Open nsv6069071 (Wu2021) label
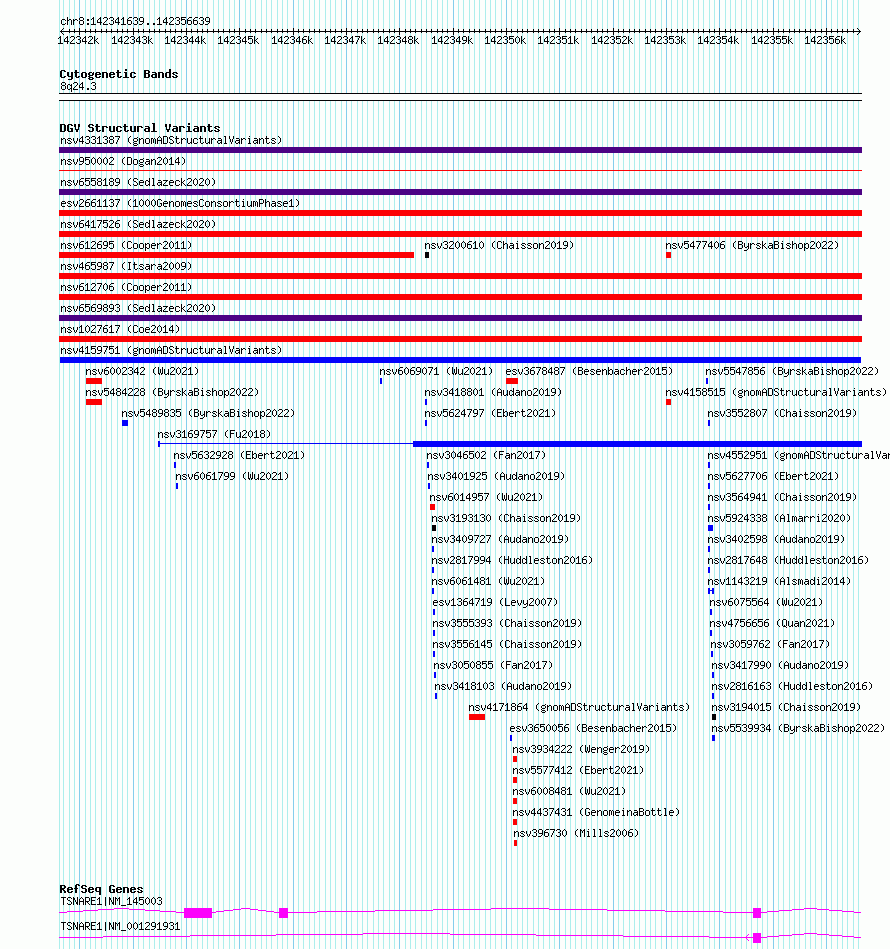890x949 pixels. pyautogui.click(x=436, y=371)
